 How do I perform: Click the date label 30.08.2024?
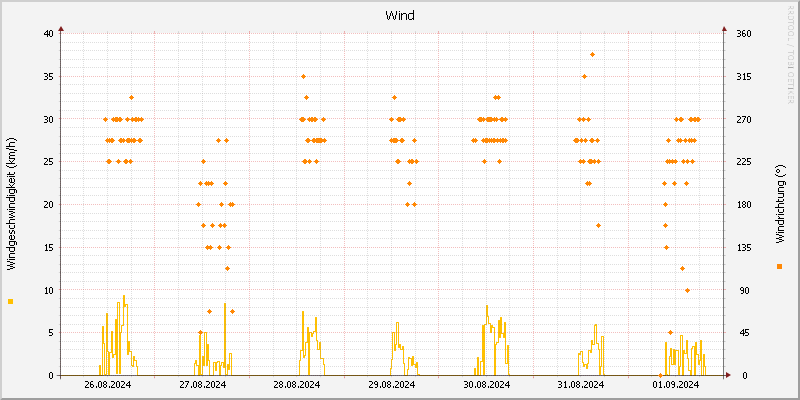point(486,385)
